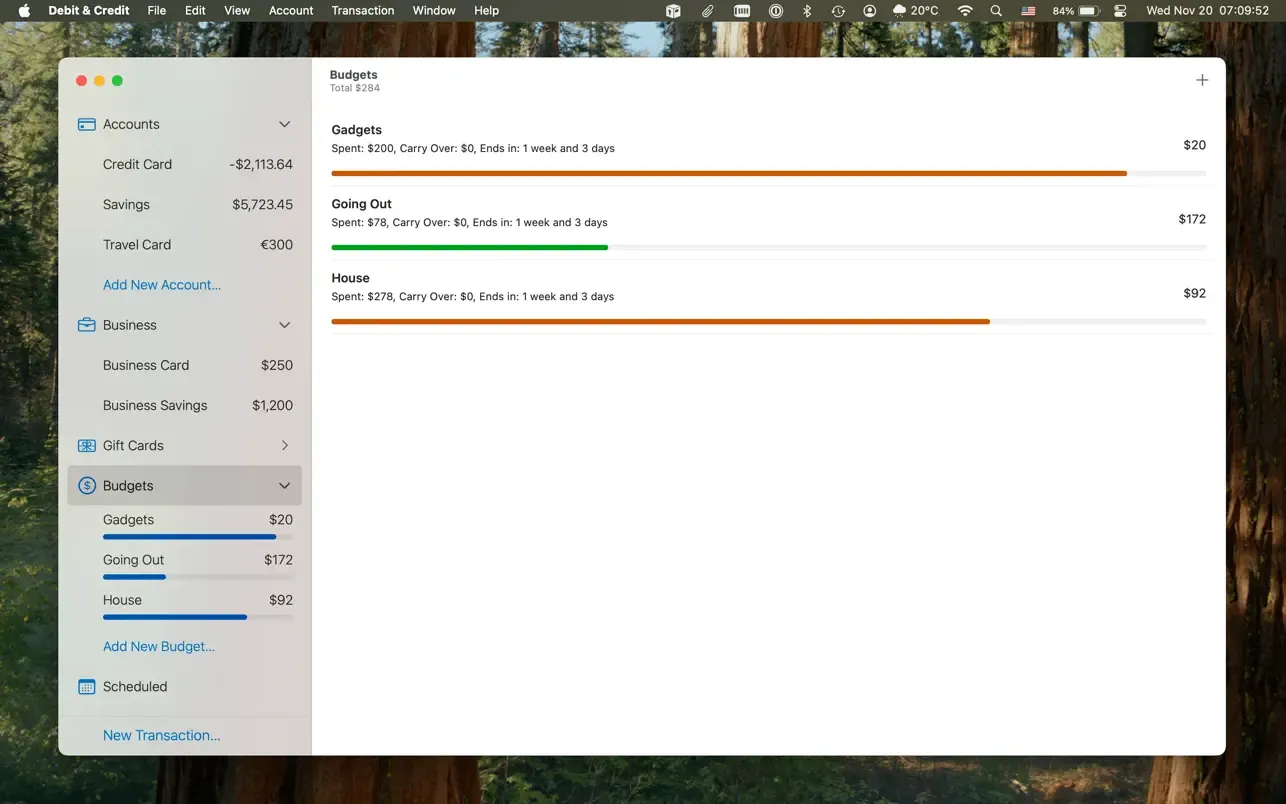This screenshot has height=804, width=1286.
Task: Open the Transaction menu
Action: tap(363, 11)
